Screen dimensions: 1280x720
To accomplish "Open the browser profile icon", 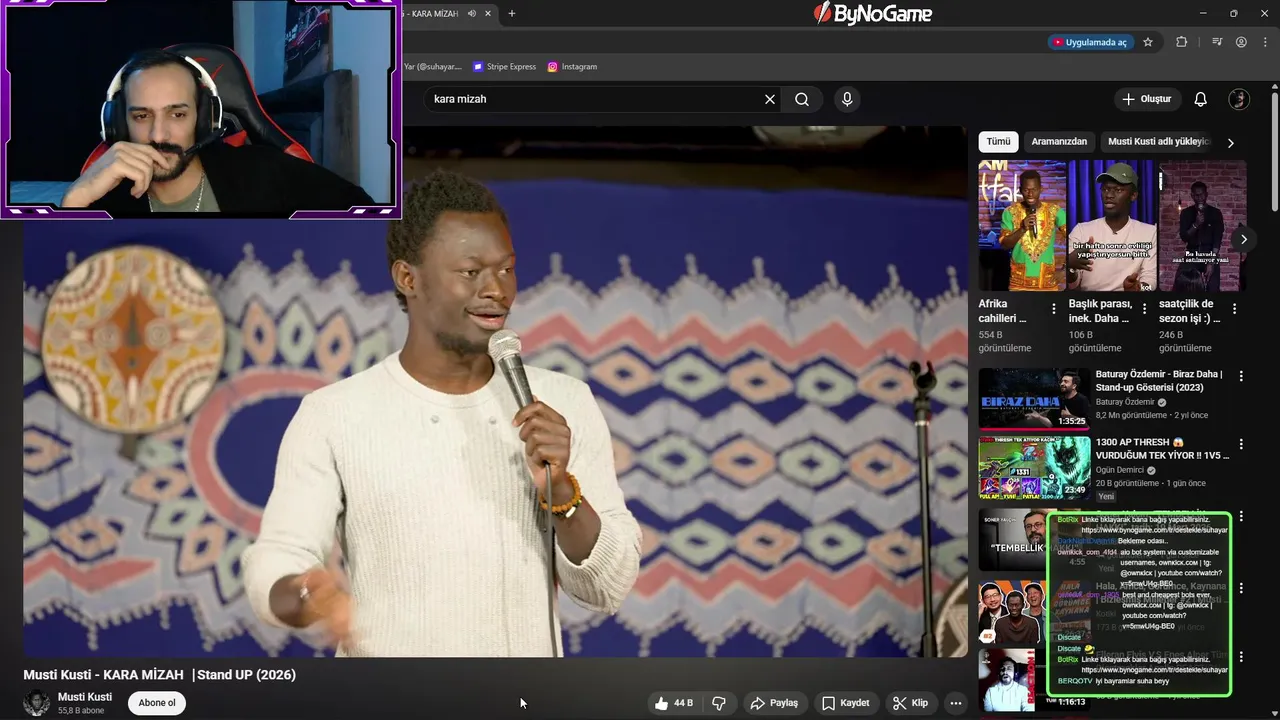I will 1241,42.
